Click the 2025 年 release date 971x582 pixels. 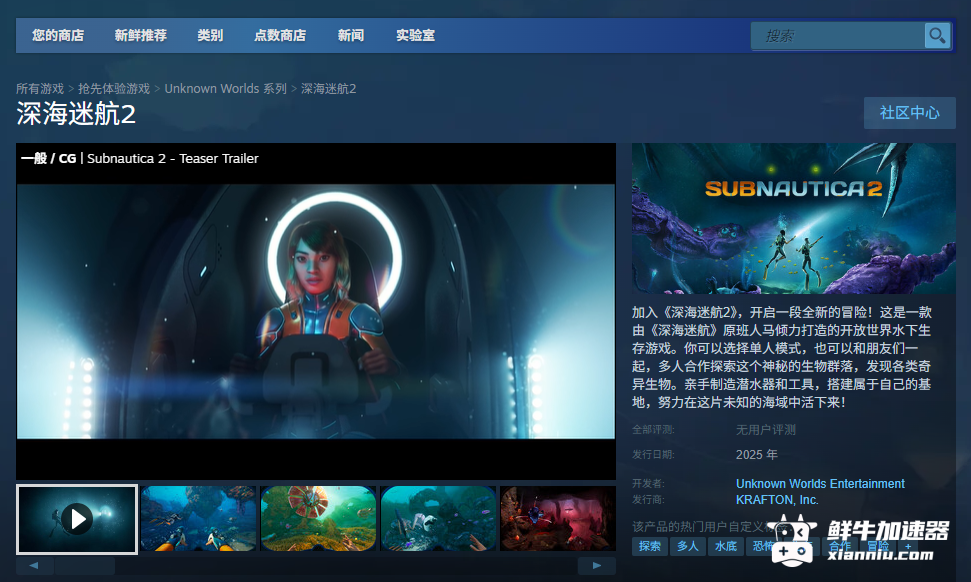[x=756, y=454]
